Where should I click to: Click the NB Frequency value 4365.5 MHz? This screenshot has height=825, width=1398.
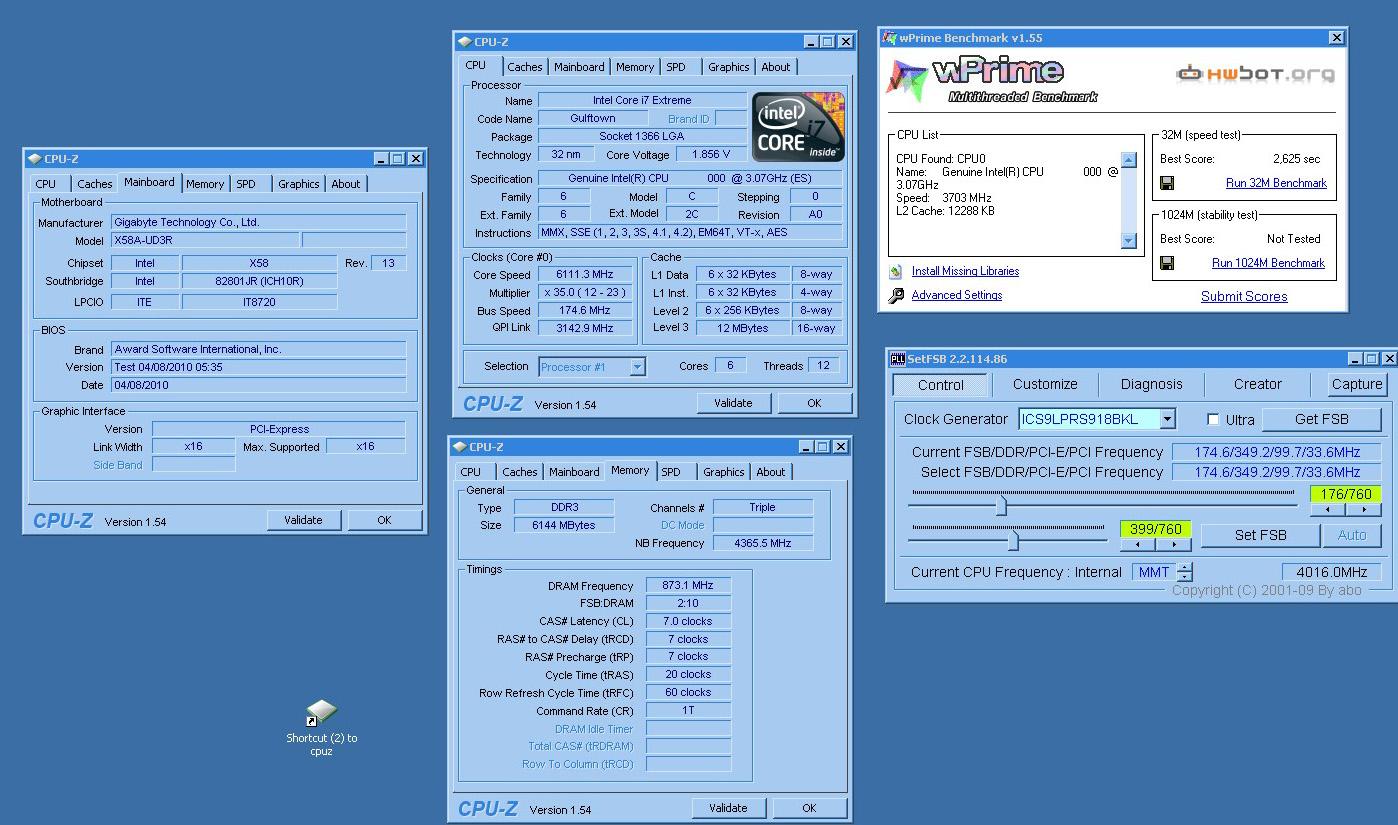[762, 544]
